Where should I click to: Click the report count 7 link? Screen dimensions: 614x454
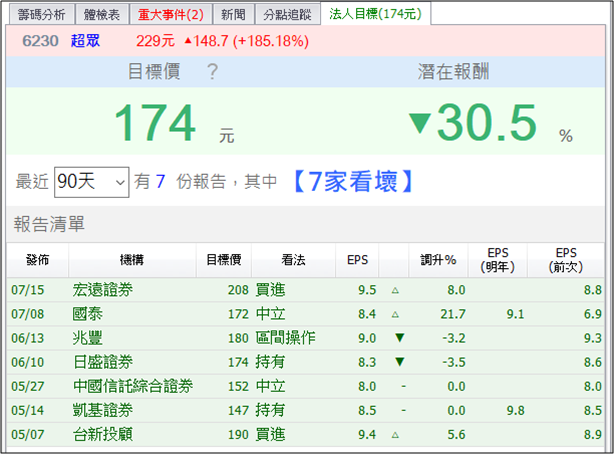coord(160,181)
